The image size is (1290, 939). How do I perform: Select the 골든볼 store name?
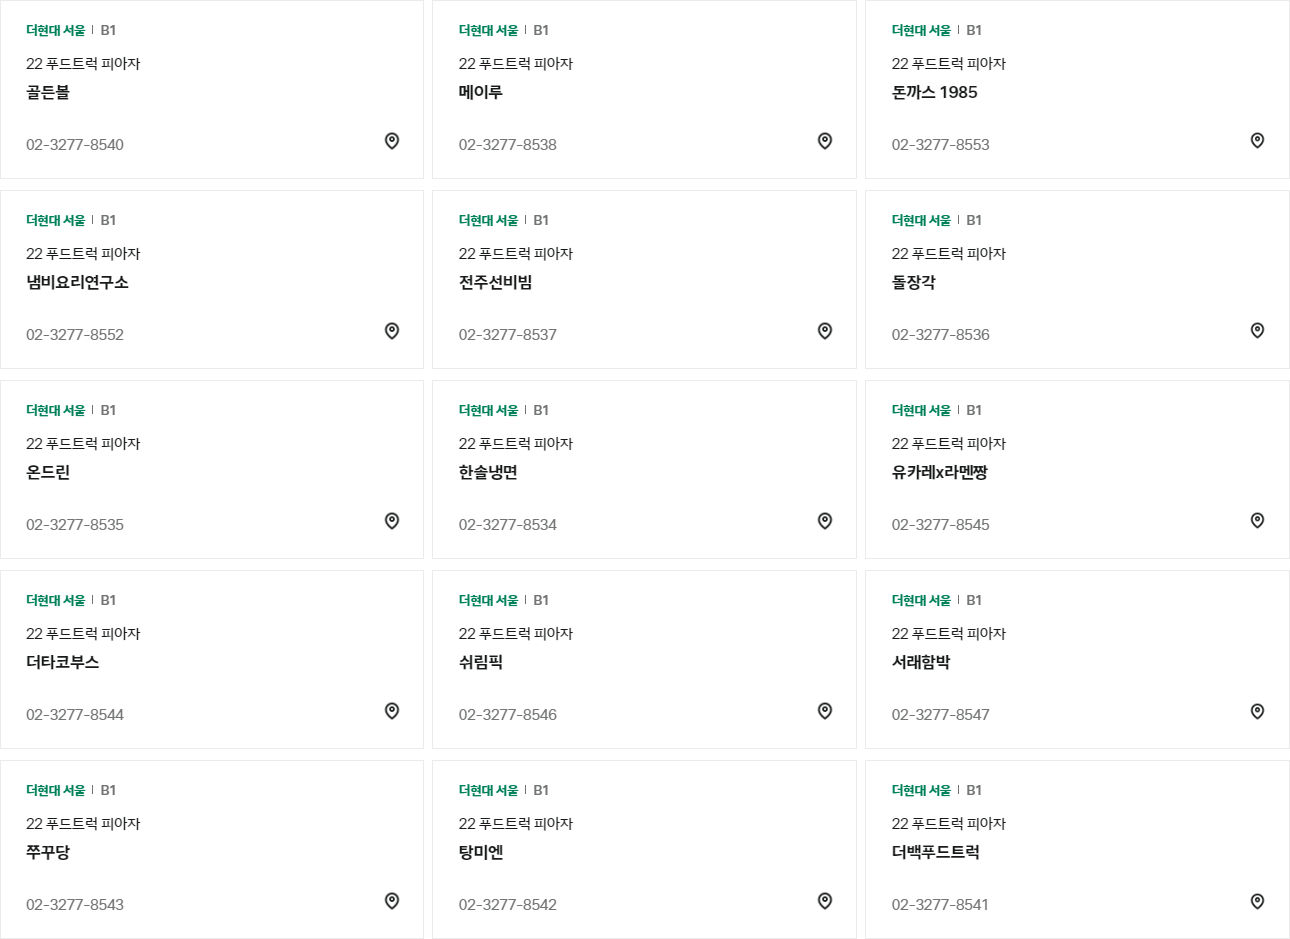[x=48, y=92]
